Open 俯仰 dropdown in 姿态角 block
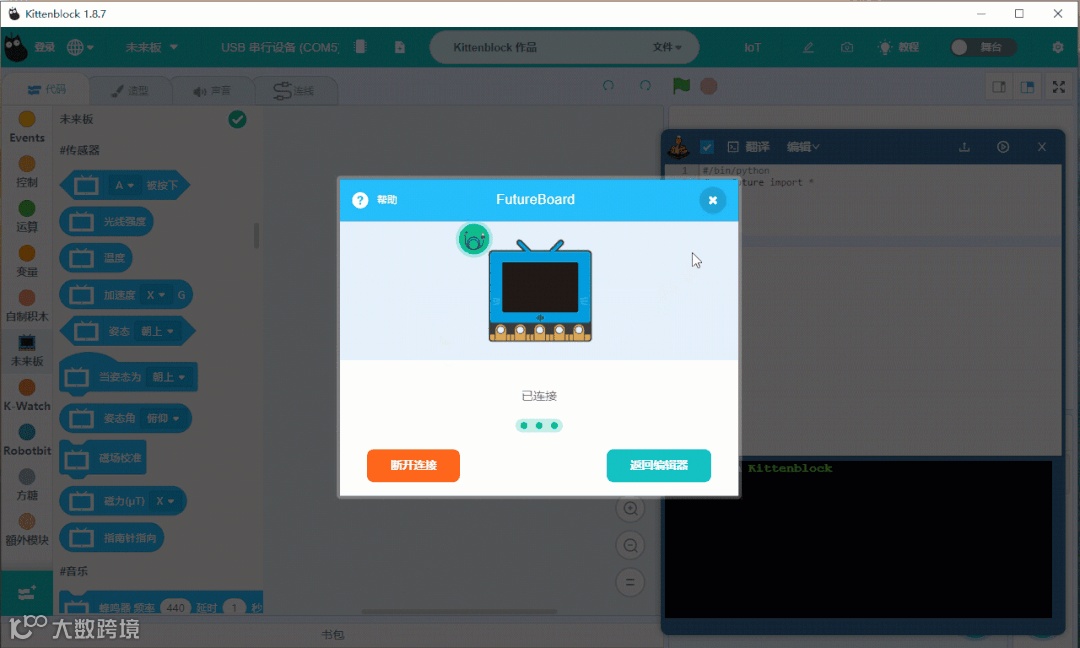 (163, 418)
